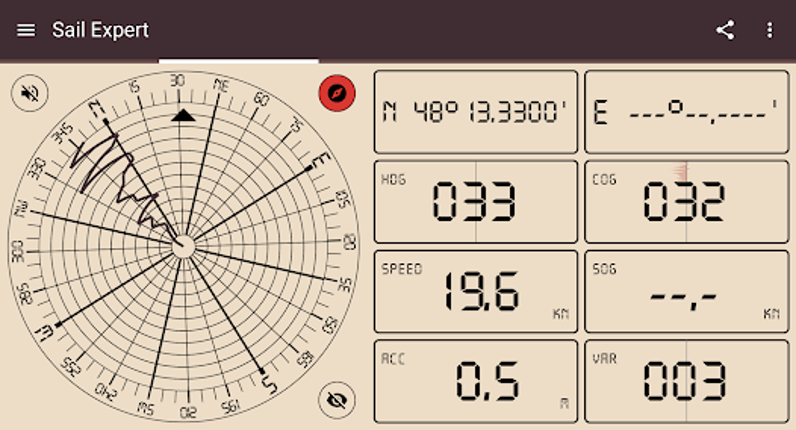Open the hamburger navigation menu
Screen dimensions: 796x430
click(x=26, y=30)
